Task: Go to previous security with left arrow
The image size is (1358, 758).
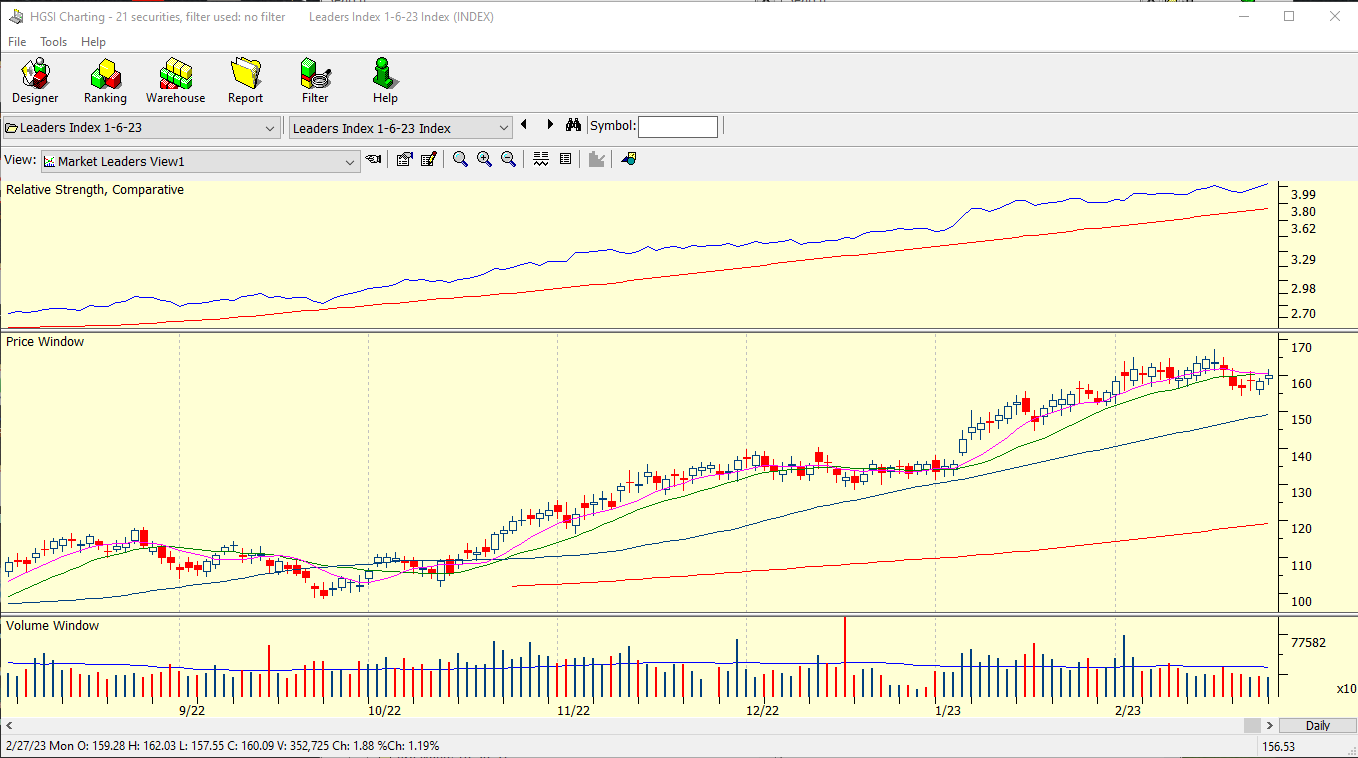Action: 524,125
